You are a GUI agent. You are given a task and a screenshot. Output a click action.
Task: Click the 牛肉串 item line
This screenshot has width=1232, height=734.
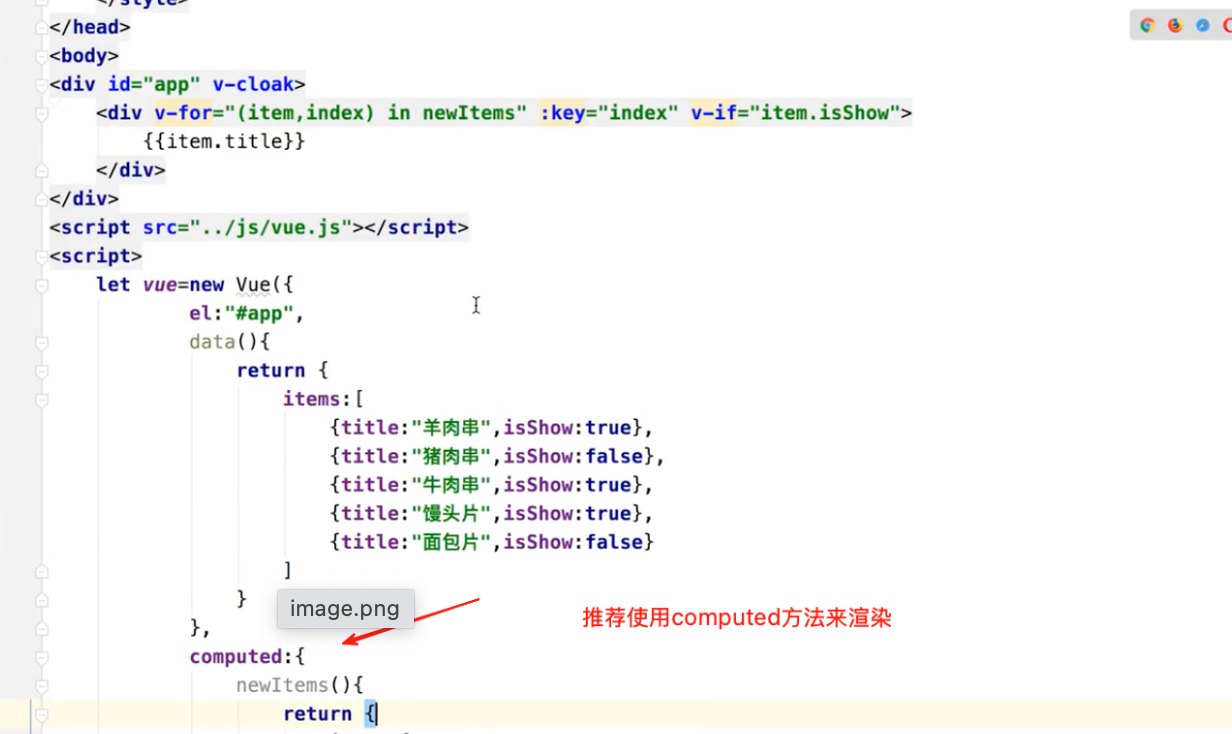[x=491, y=485]
